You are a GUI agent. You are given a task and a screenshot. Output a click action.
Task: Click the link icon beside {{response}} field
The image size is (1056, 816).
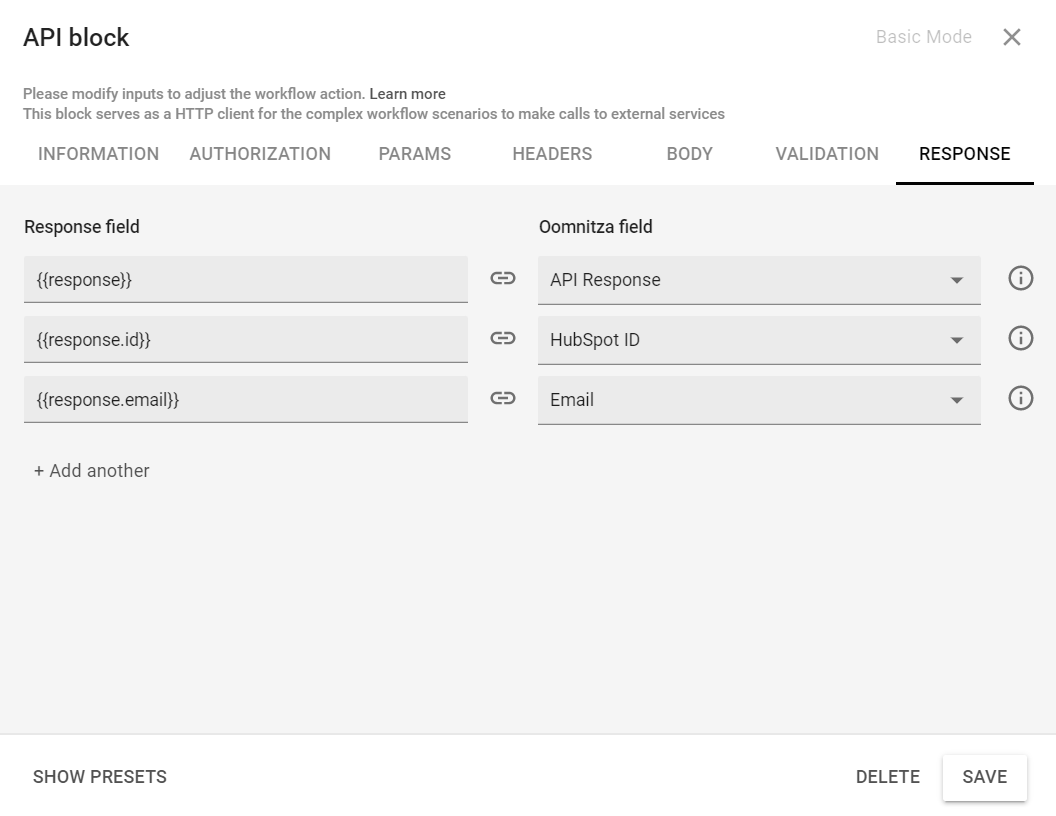coord(503,278)
